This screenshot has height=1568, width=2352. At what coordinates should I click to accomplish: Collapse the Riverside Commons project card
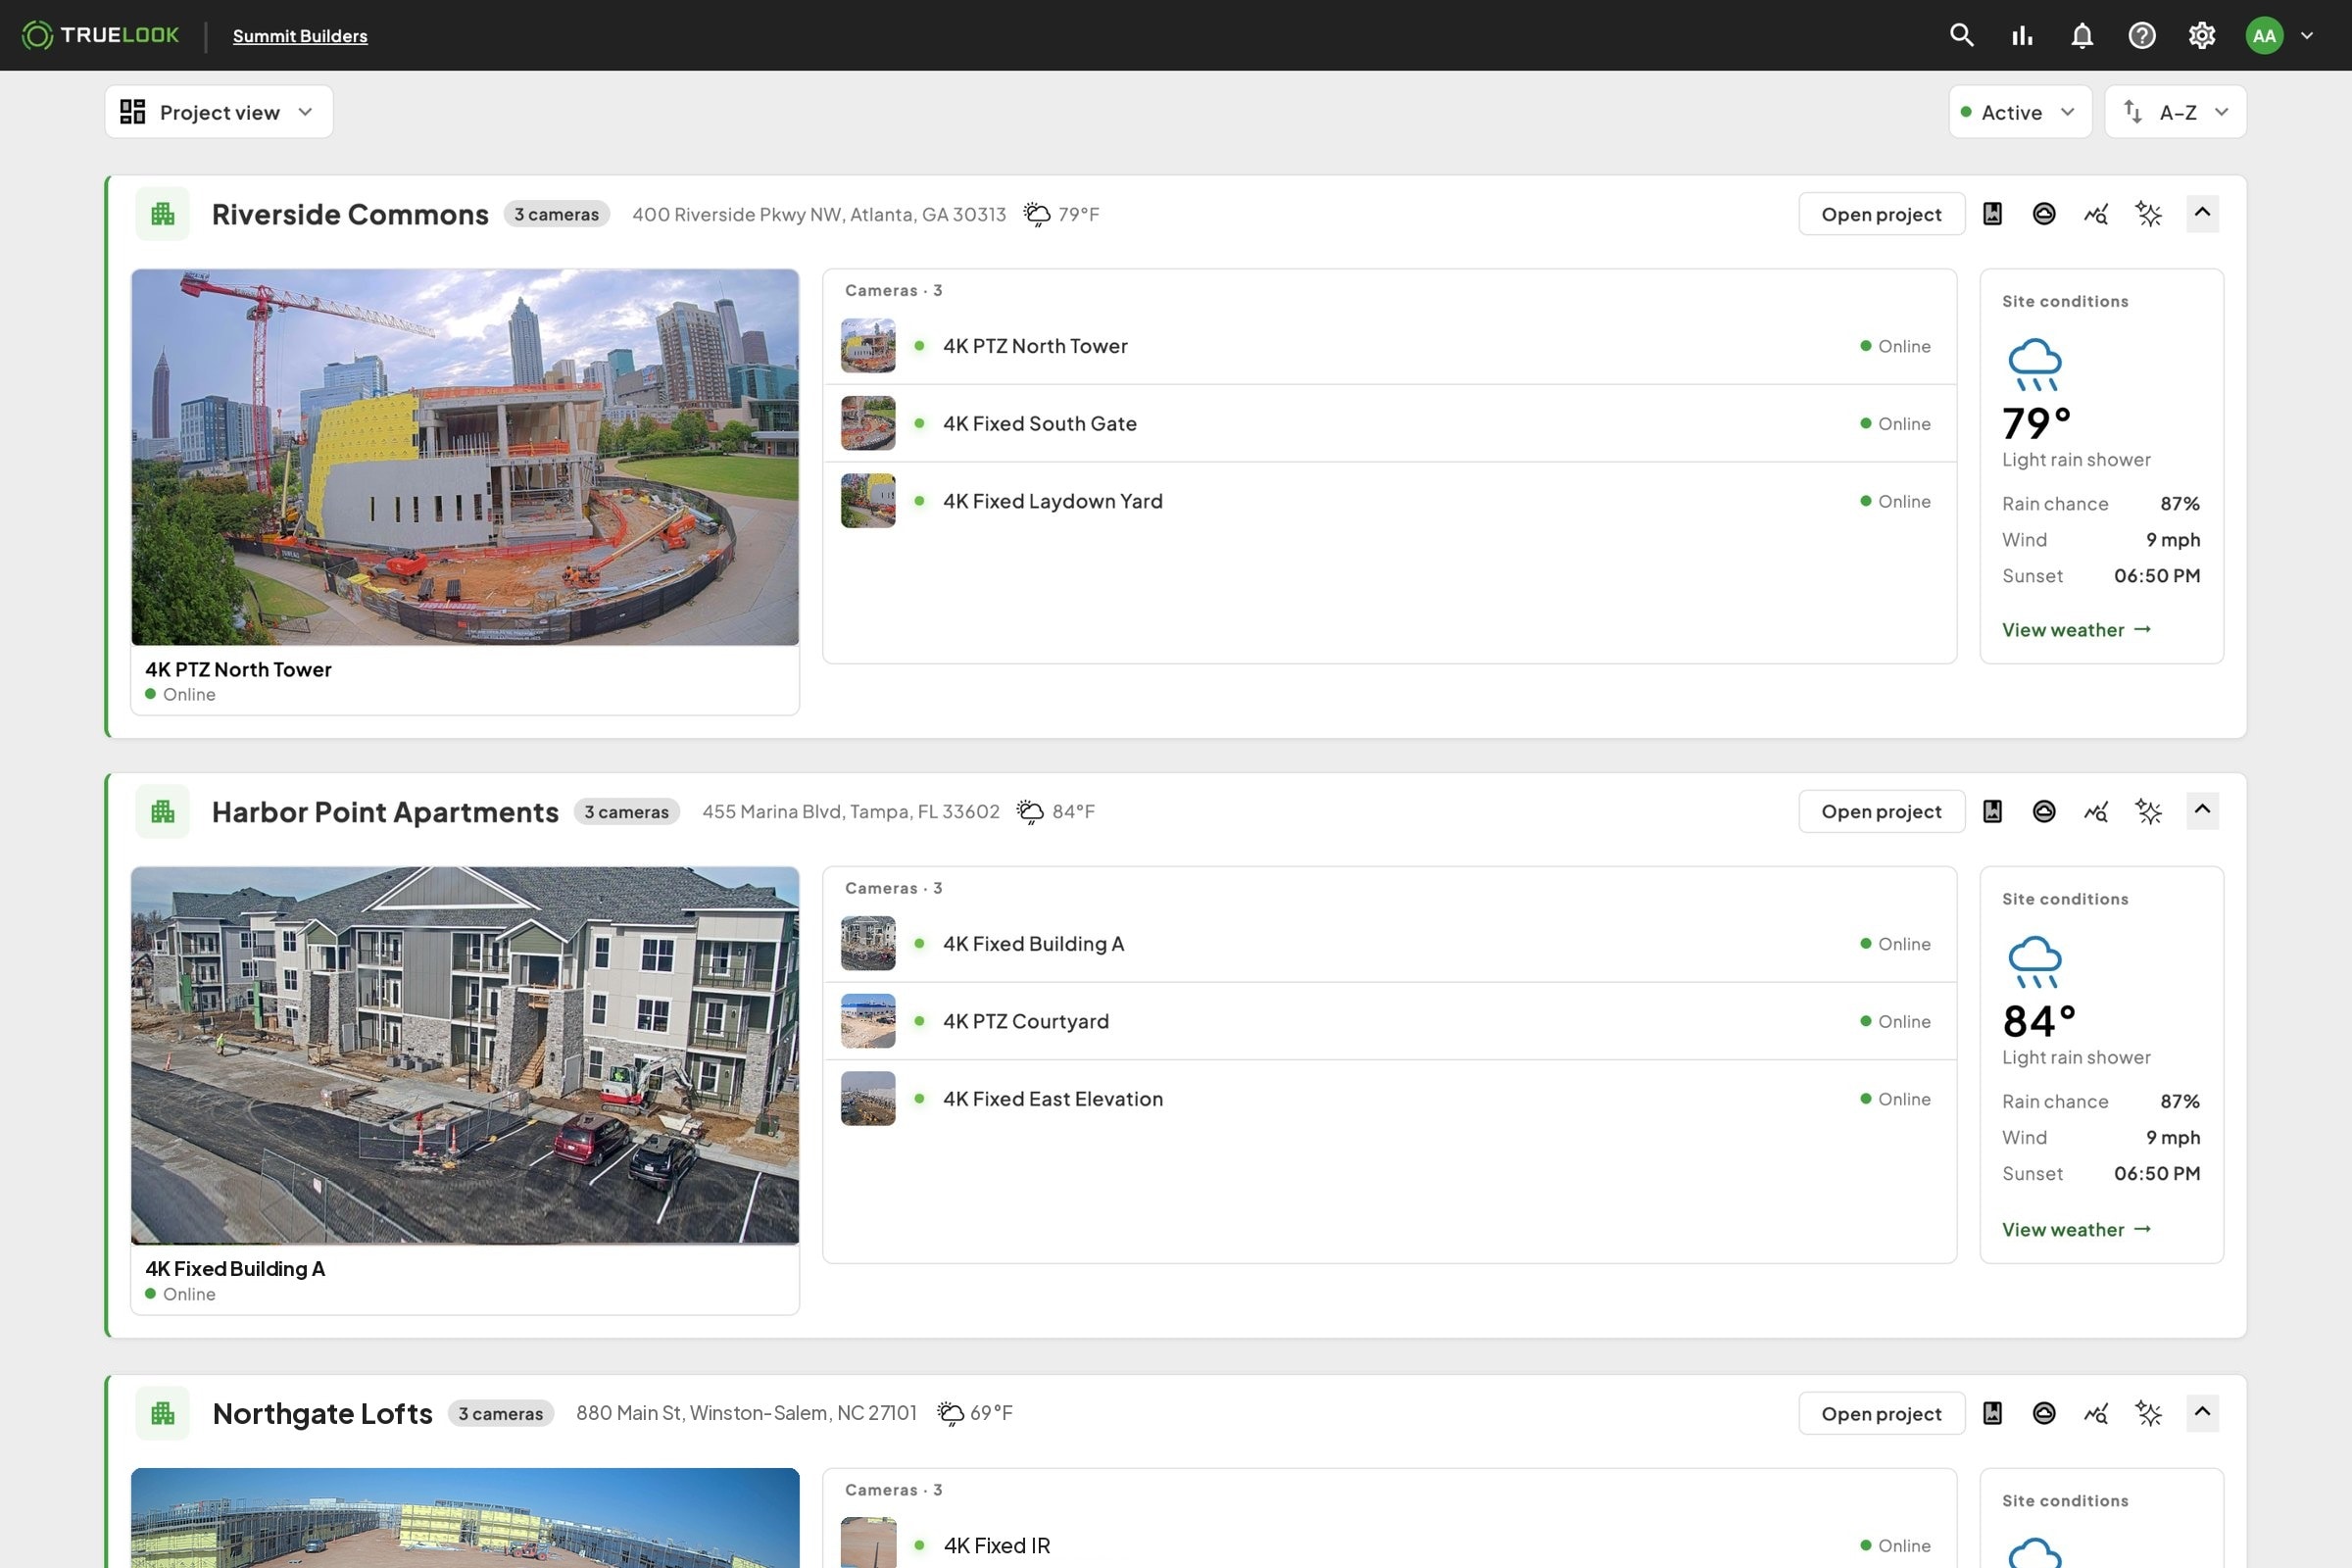click(2202, 213)
